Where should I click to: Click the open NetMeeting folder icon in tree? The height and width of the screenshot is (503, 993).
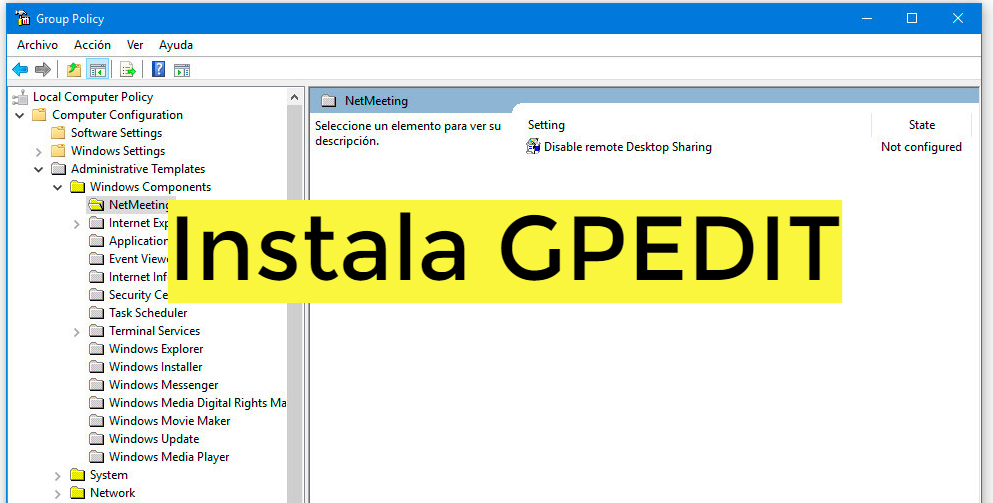click(96, 205)
